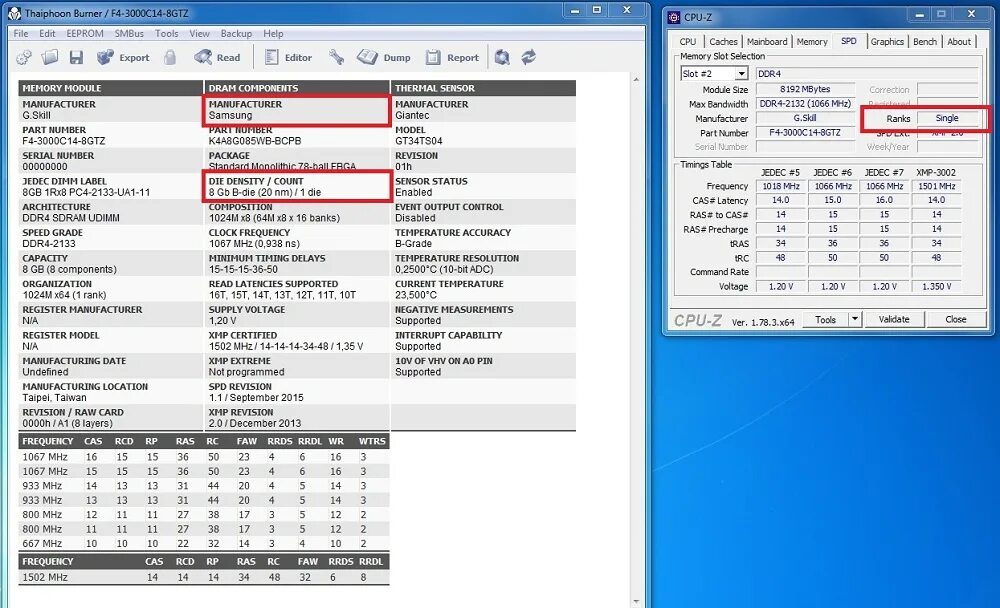This screenshot has width=1000, height=608.
Task: Click the refresh arrows icon in toolbar
Action: (529, 57)
